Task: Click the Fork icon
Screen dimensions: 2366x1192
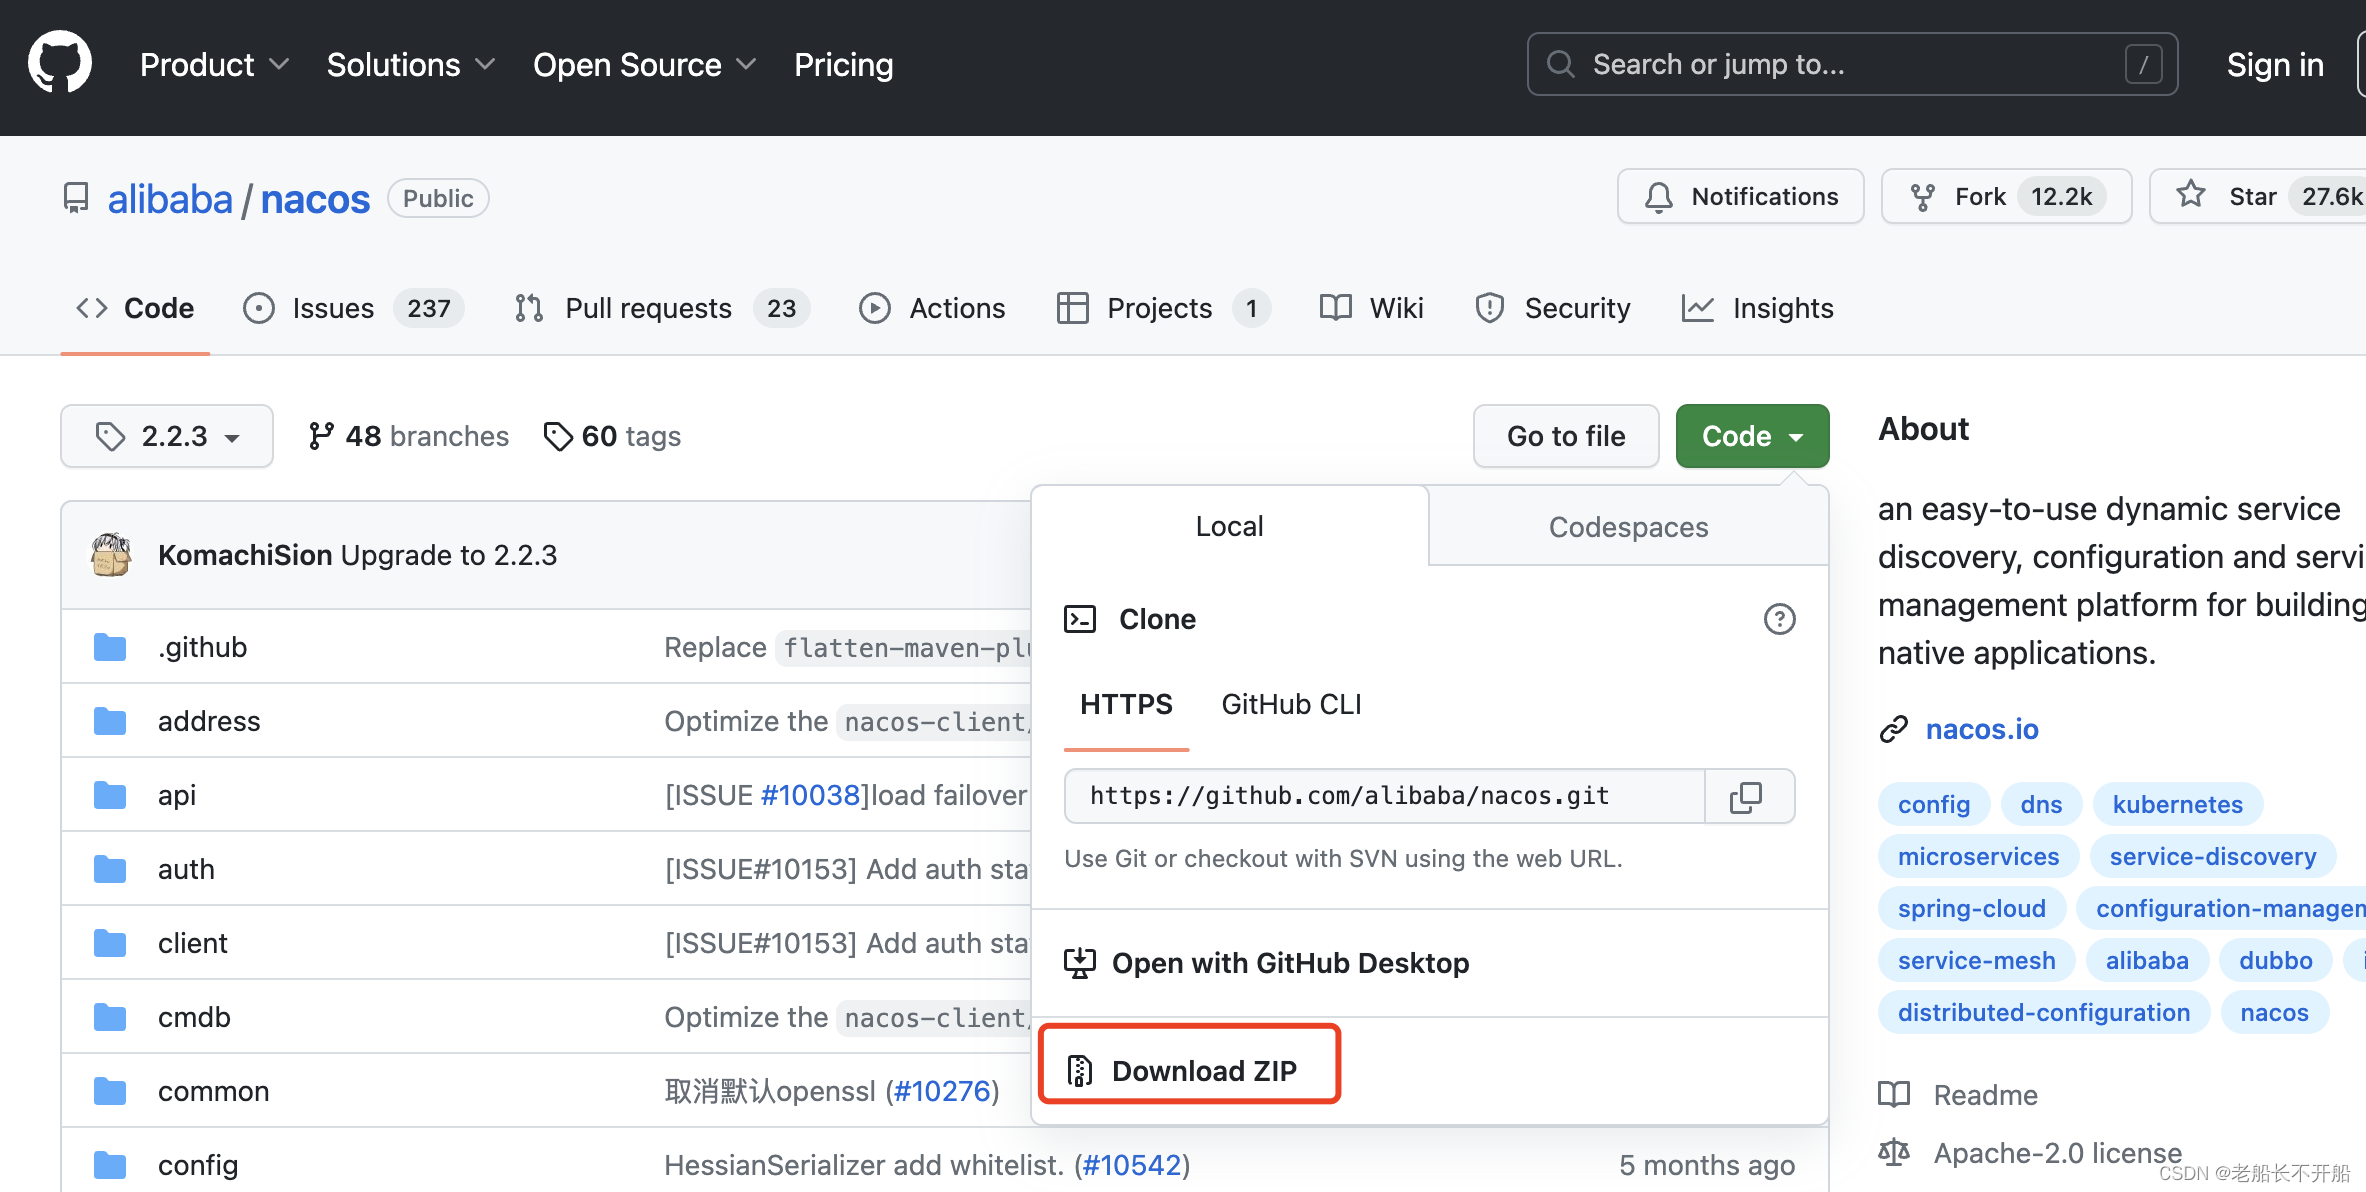Action: tap(1923, 197)
